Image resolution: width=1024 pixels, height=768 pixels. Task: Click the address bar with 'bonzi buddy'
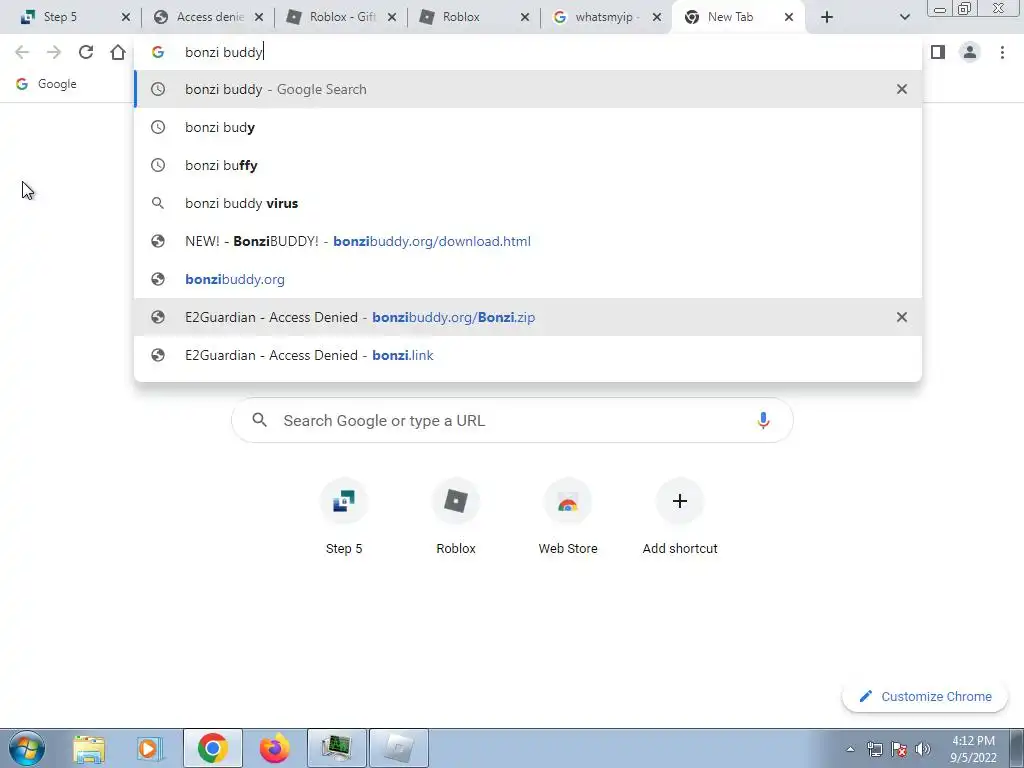click(528, 52)
